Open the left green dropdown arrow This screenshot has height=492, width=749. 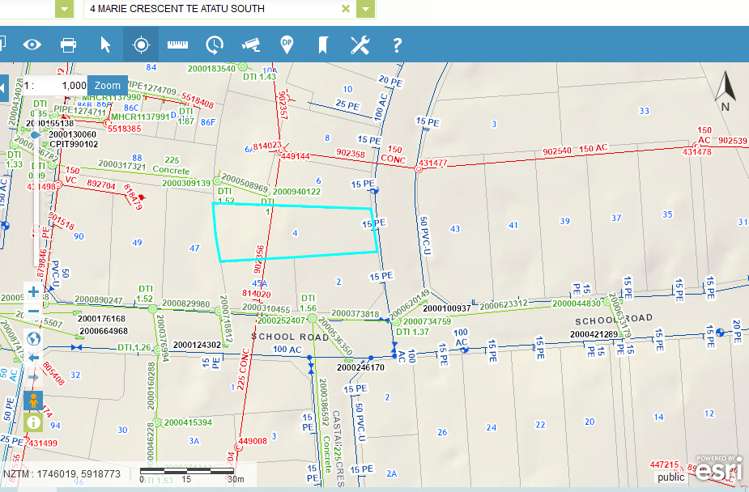(x=64, y=8)
